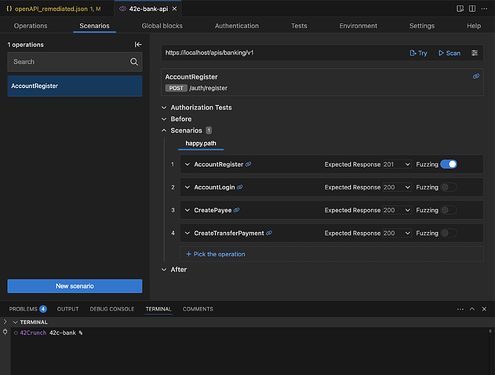Enable Fuzzing for AccountLogin step
495x375 pixels.
[448, 187]
